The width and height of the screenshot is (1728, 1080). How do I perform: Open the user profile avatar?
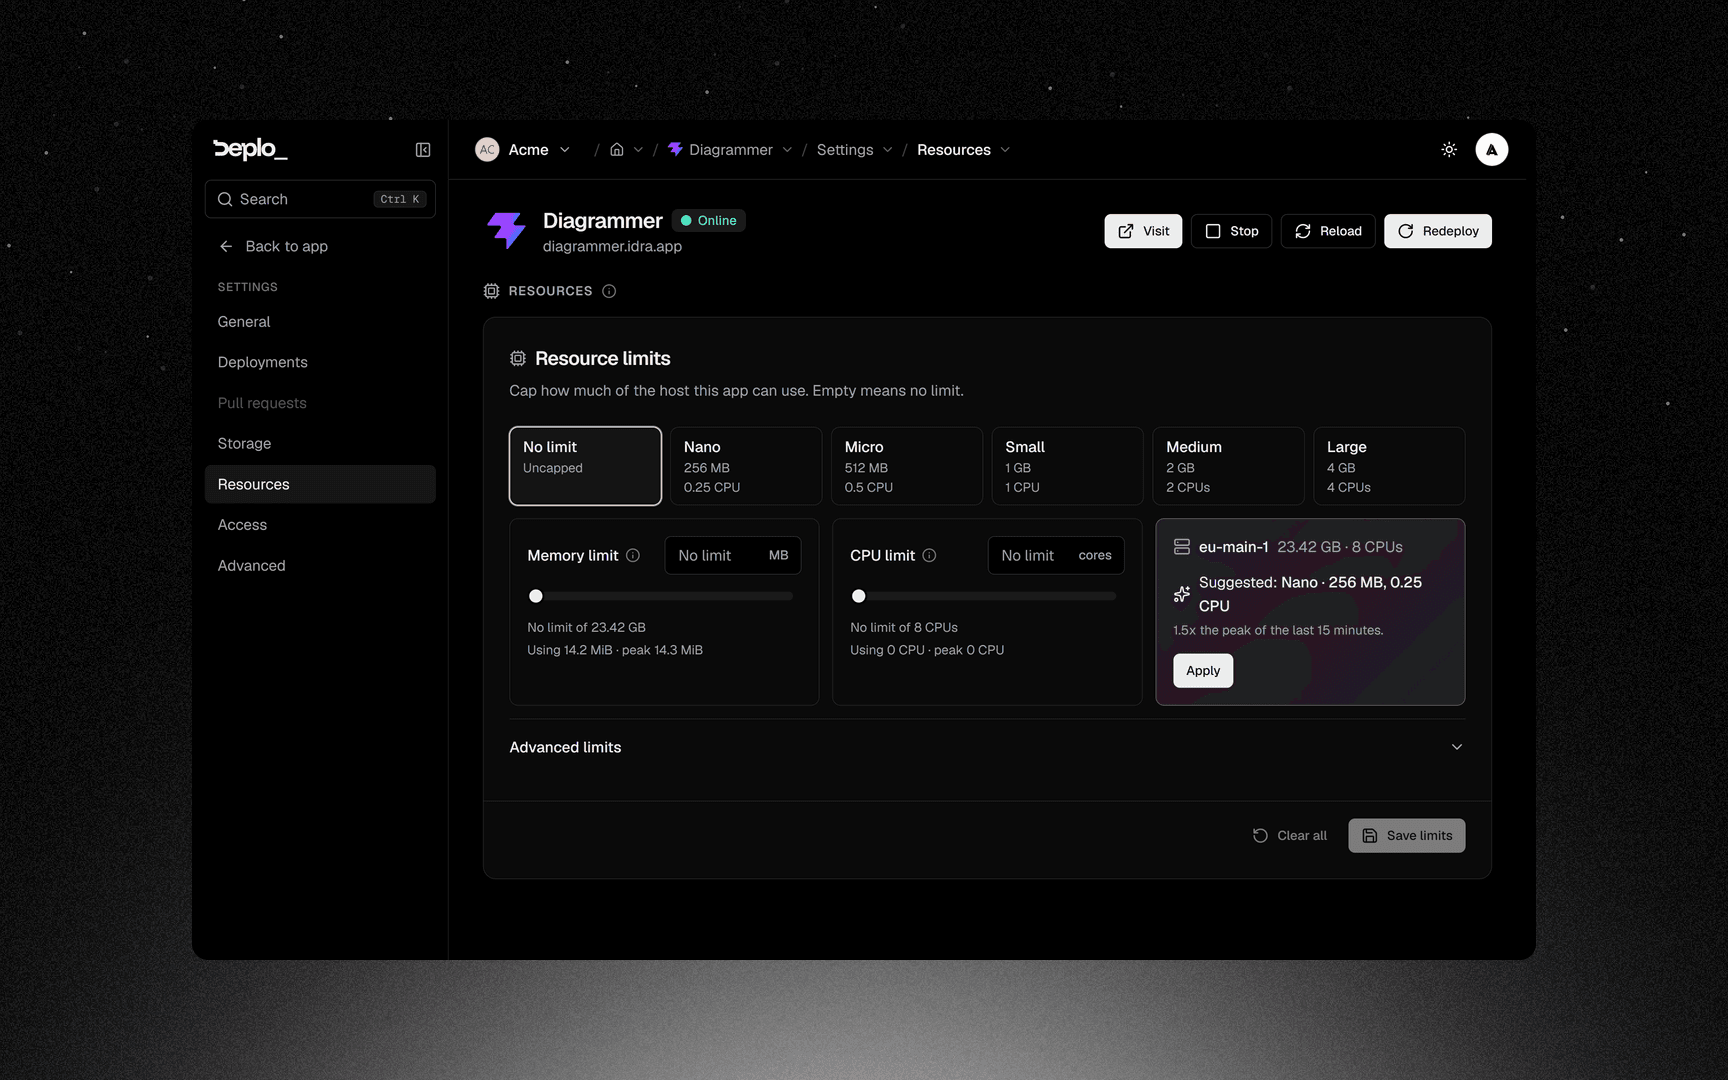(x=1492, y=150)
